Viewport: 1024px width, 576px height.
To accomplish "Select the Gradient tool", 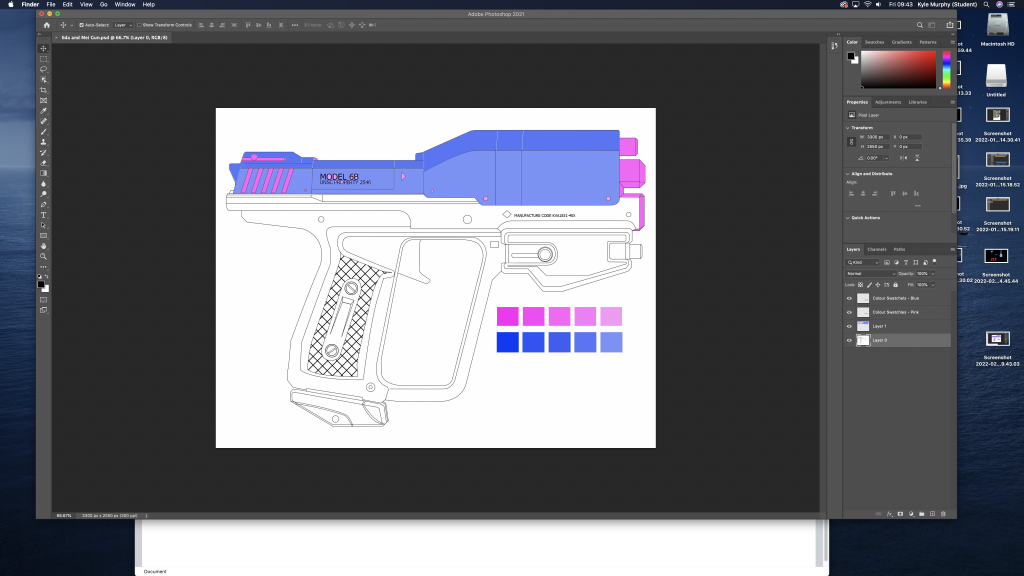I will (44, 174).
